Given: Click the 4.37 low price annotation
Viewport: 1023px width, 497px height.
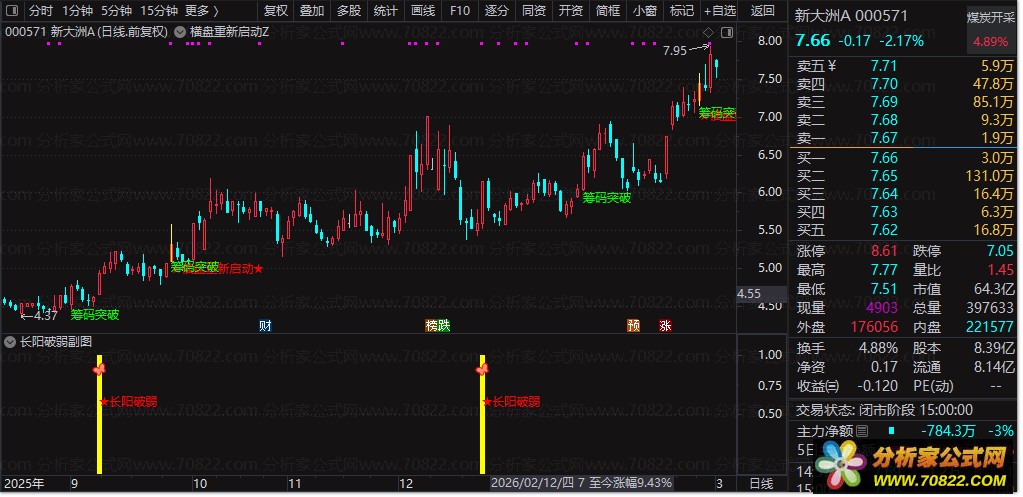Looking at the screenshot, I should coord(46,316).
